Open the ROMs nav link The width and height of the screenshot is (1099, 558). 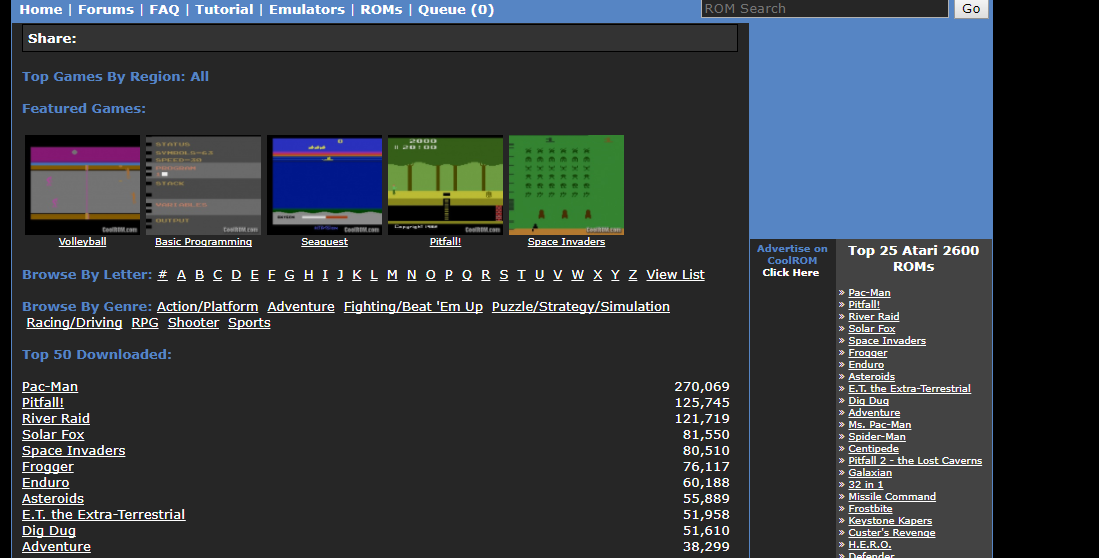tap(381, 9)
